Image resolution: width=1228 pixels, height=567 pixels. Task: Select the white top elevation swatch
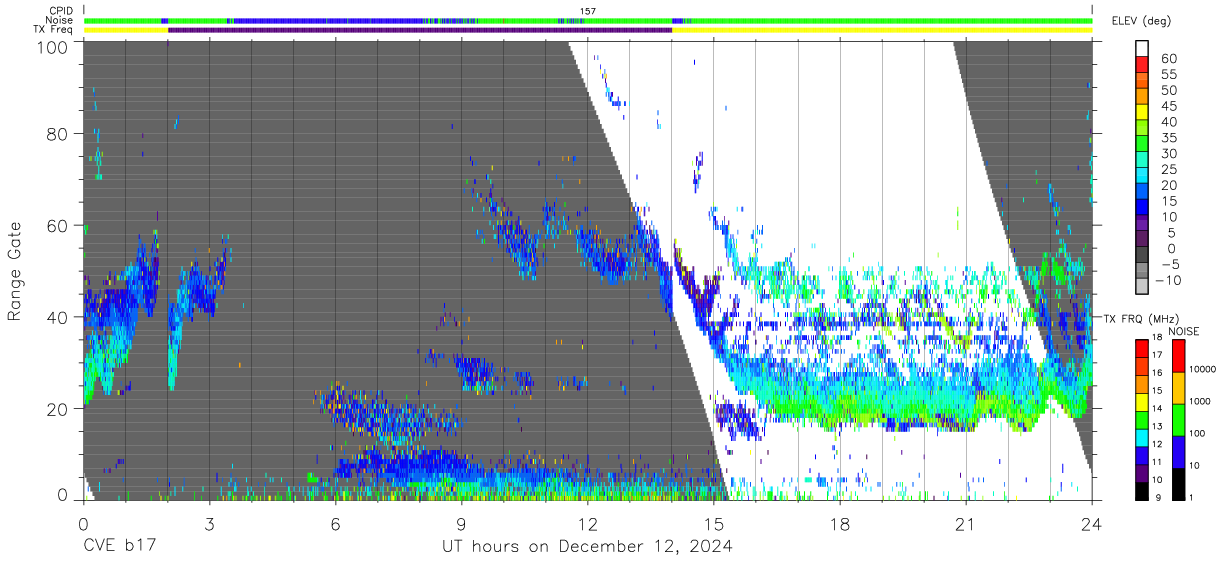(1142, 48)
